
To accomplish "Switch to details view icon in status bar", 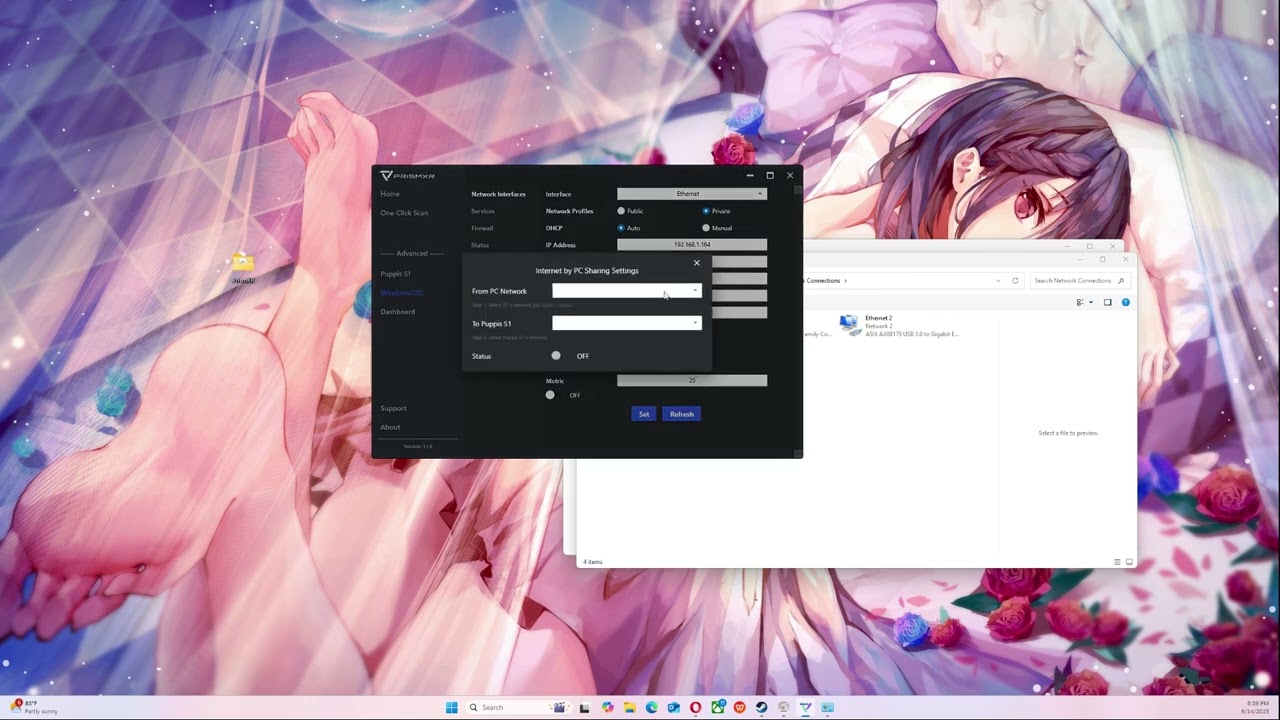I will pyautogui.click(x=1117, y=562).
